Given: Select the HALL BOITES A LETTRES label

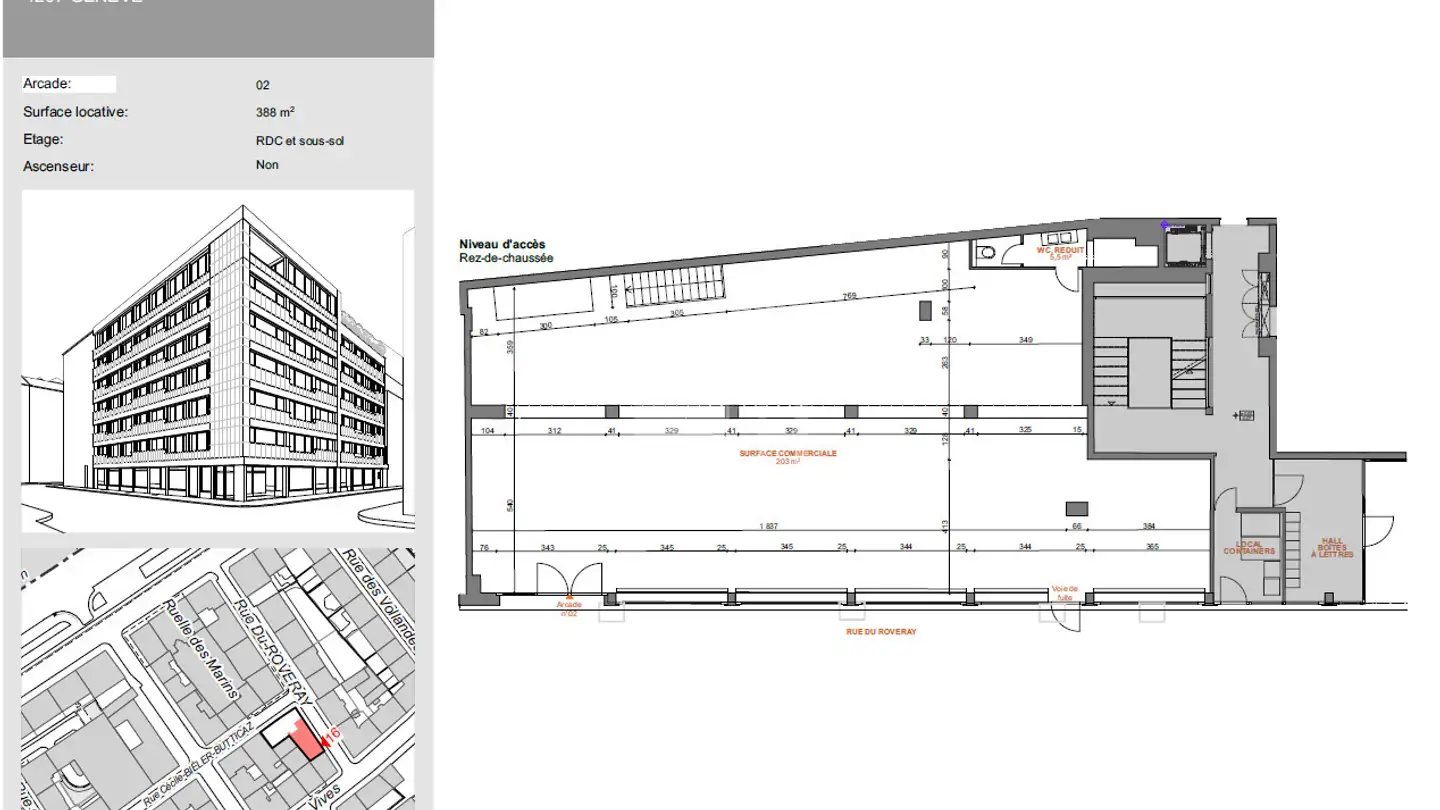Looking at the screenshot, I should pyautogui.click(x=1333, y=547).
